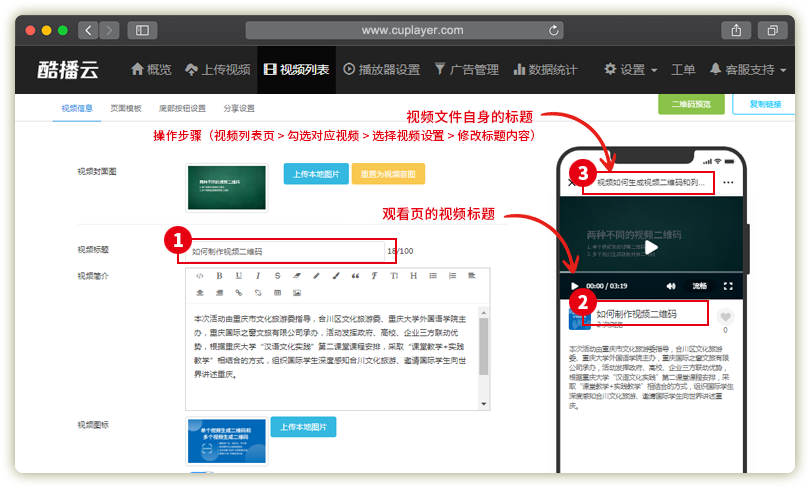
Task: Insert a blockquote using the quote icon
Action: point(354,275)
